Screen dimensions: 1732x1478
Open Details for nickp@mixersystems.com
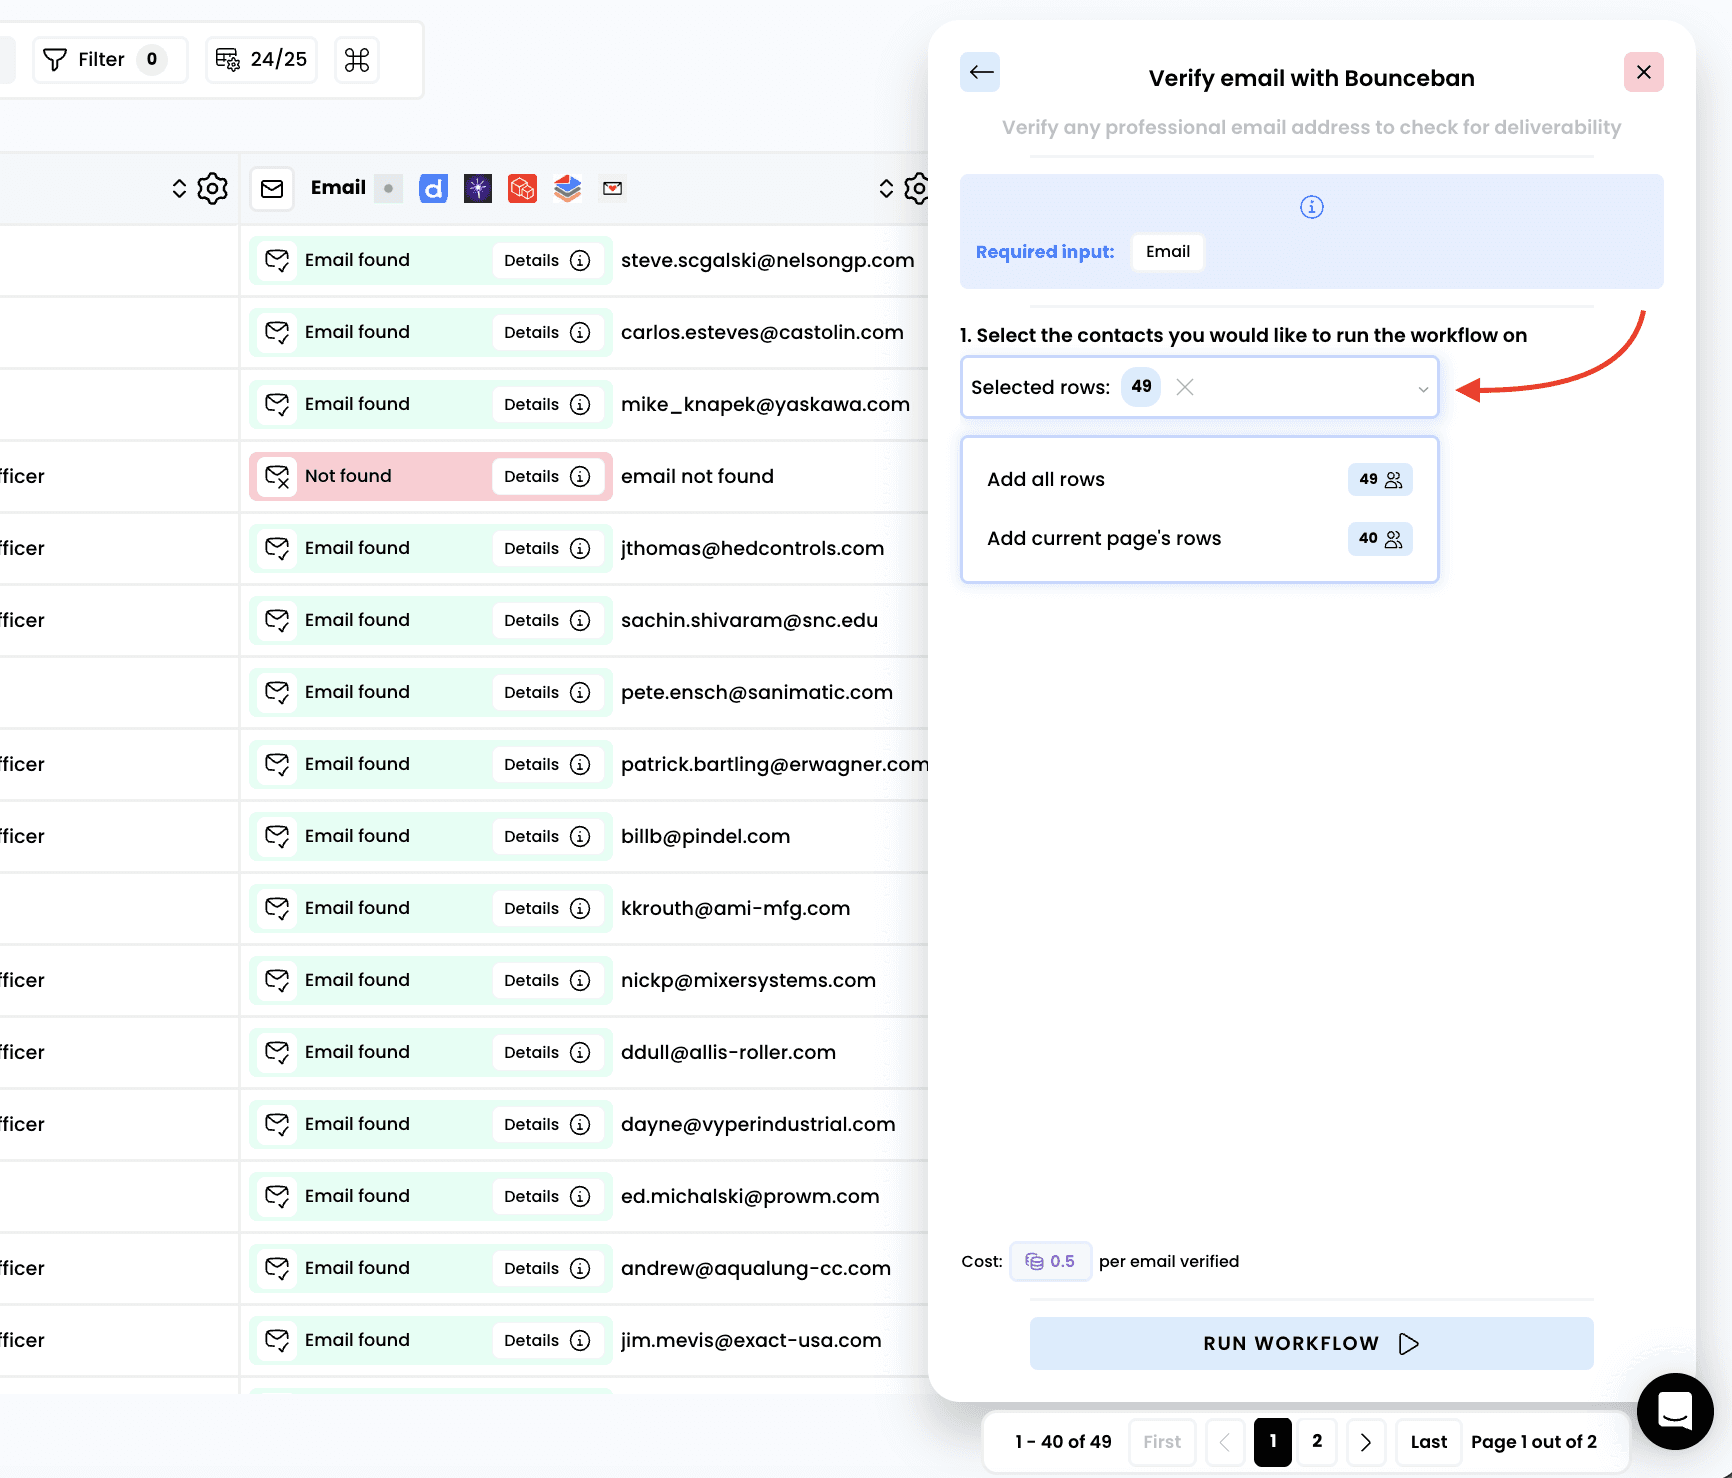[x=547, y=980]
